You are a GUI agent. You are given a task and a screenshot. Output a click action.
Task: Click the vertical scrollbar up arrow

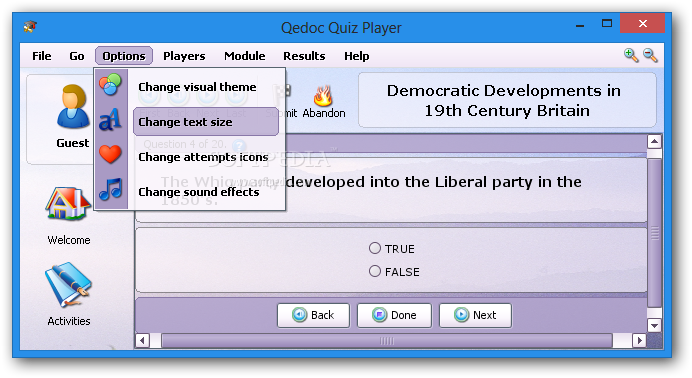click(654, 142)
